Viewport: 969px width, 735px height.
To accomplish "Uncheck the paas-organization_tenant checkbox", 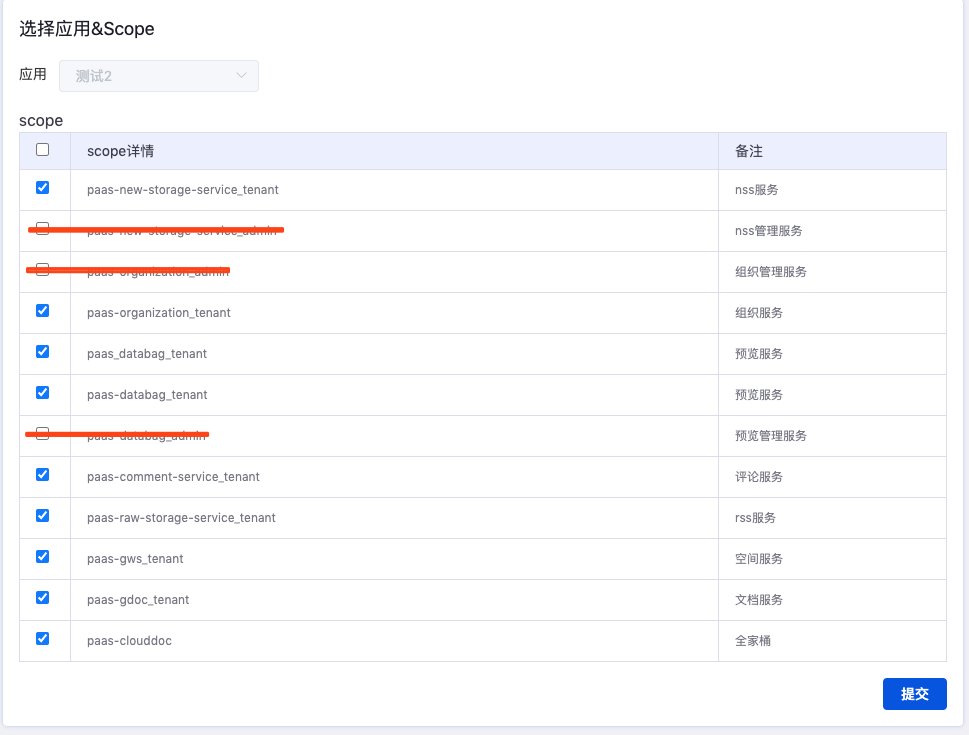I will click(x=43, y=310).
